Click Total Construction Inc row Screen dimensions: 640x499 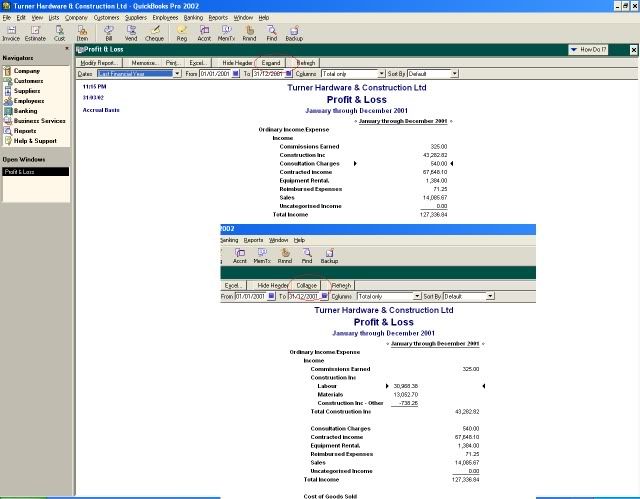[x=394, y=412]
